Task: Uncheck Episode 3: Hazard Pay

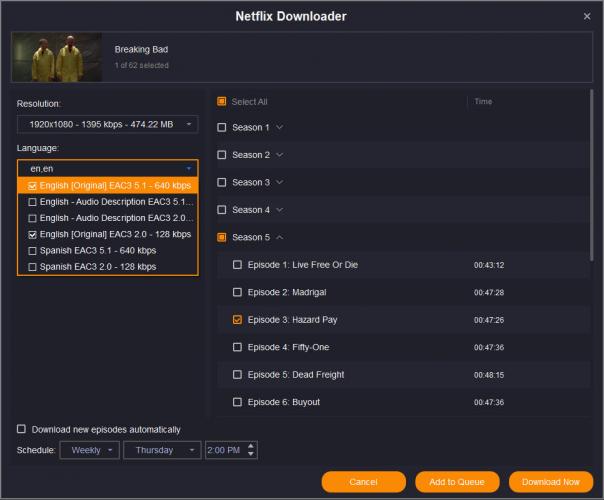Action: (237, 319)
